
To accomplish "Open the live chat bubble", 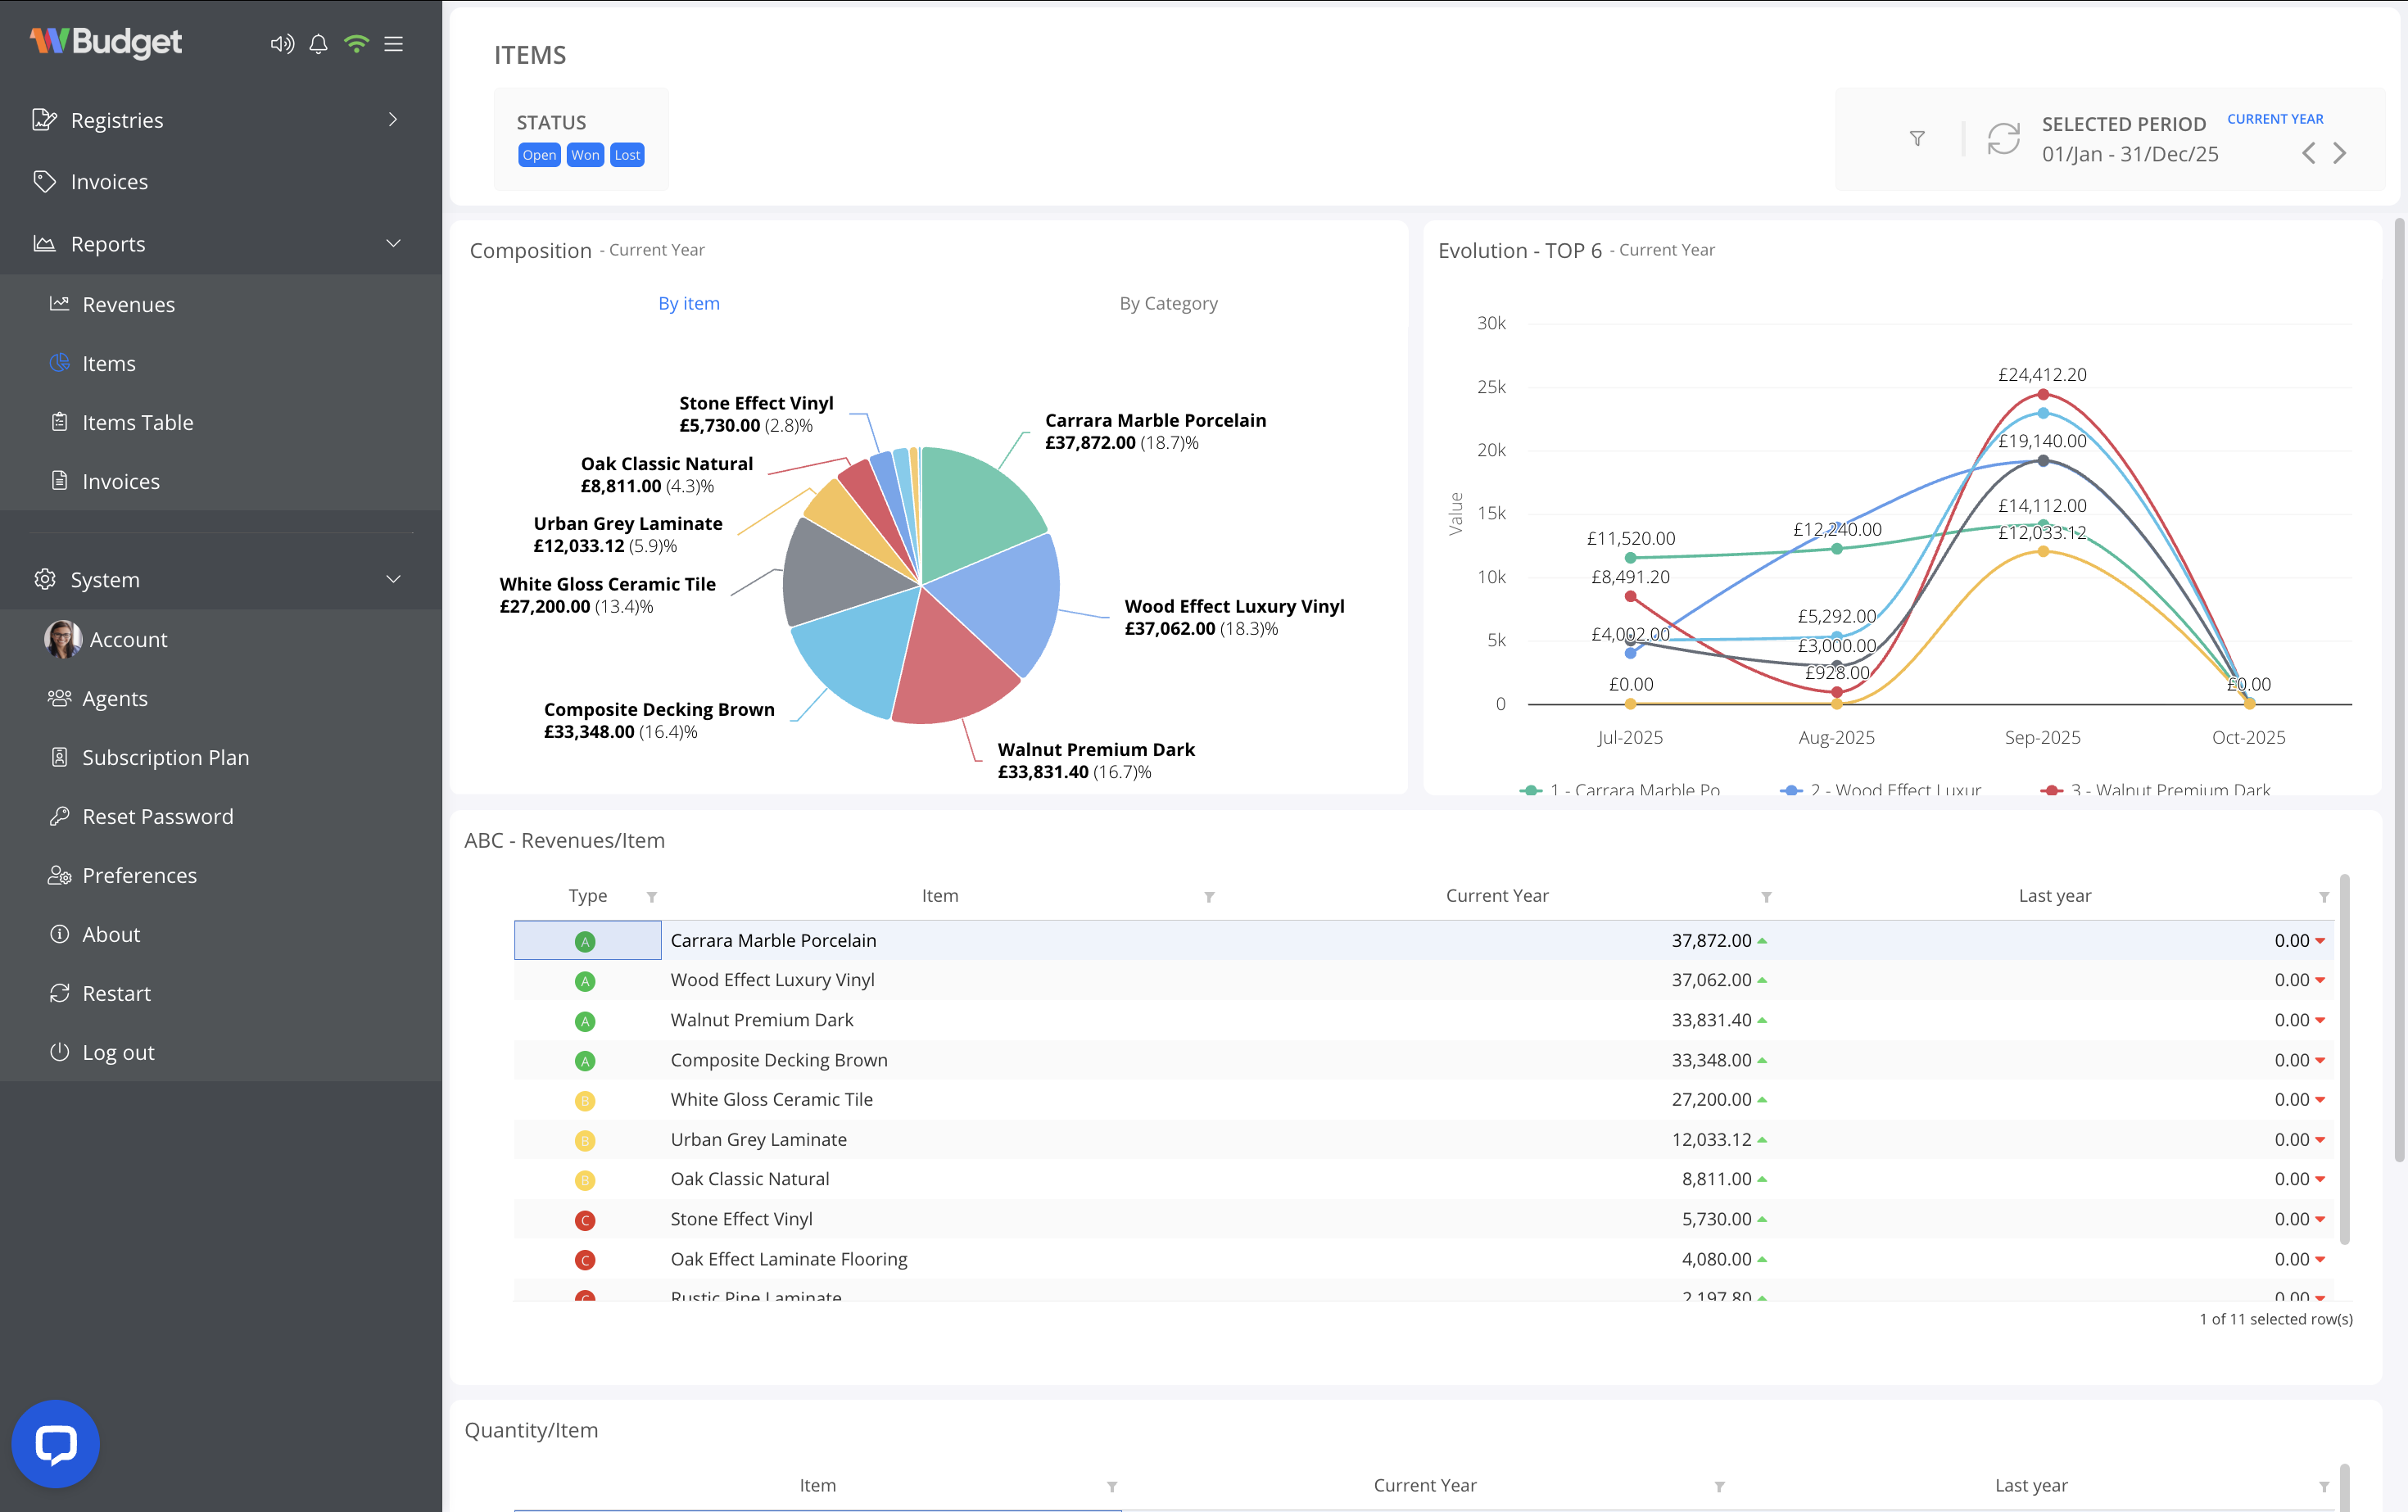I will tap(56, 1443).
